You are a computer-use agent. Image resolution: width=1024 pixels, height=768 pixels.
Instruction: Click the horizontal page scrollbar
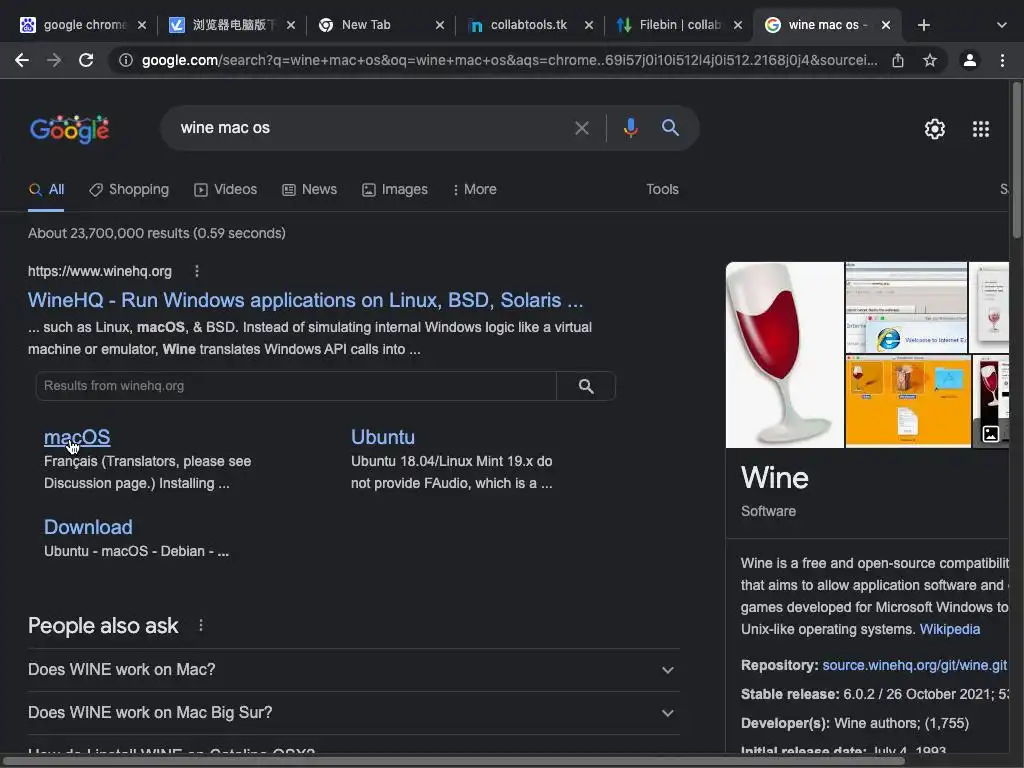click(453, 761)
